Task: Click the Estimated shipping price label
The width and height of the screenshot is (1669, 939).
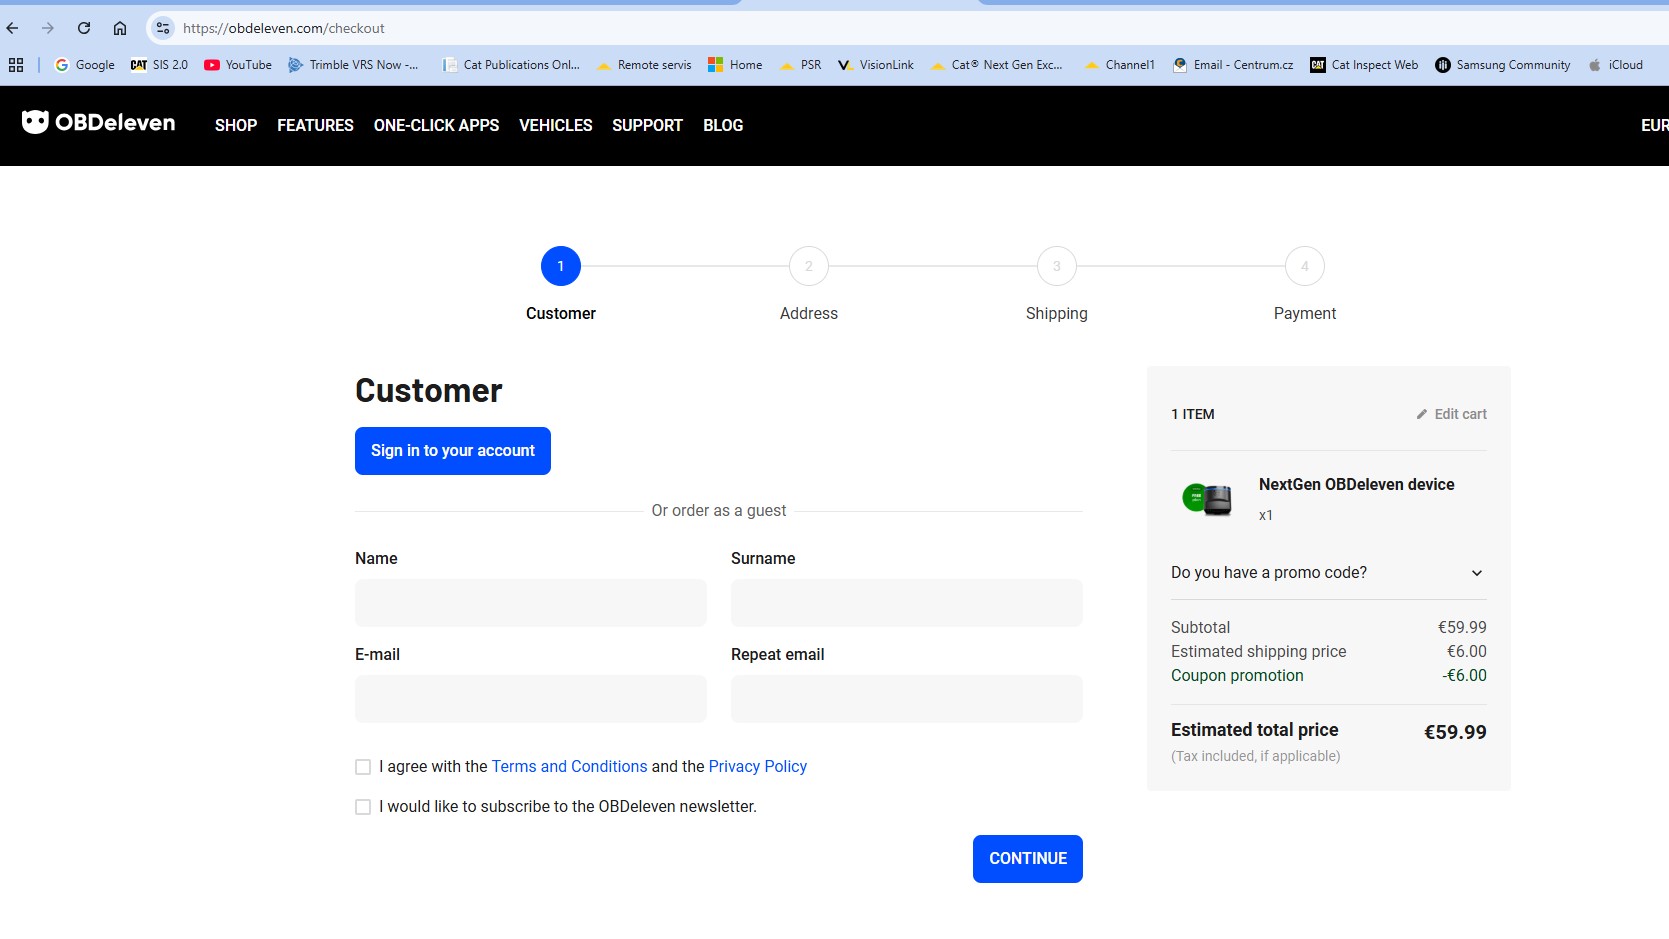Action: pos(1258,652)
